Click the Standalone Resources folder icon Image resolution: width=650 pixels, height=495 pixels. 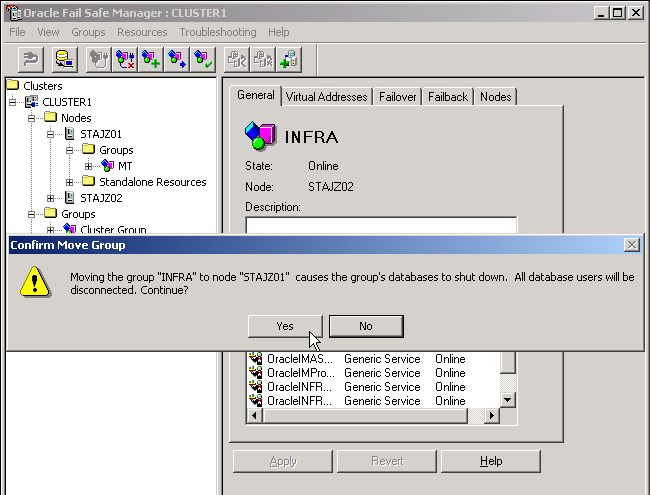[x=89, y=181]
